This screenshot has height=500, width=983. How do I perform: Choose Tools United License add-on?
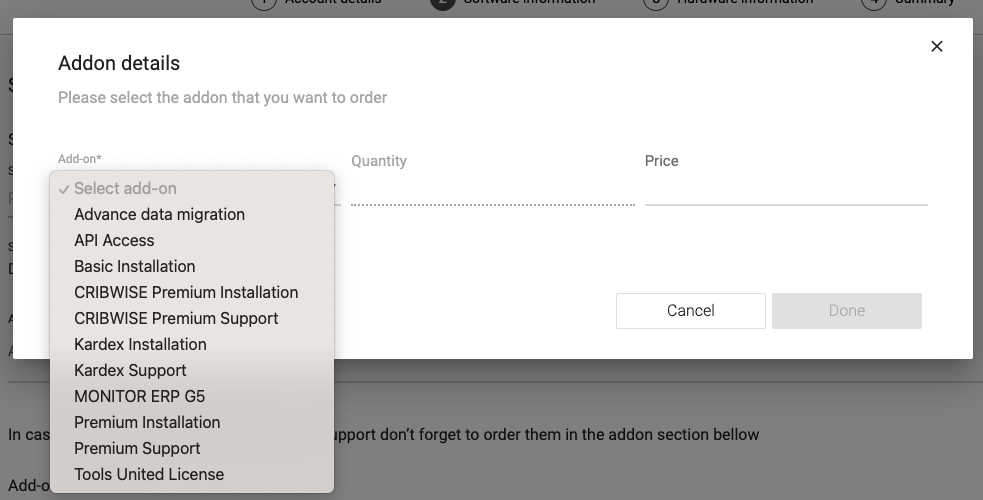click(149, 474)
